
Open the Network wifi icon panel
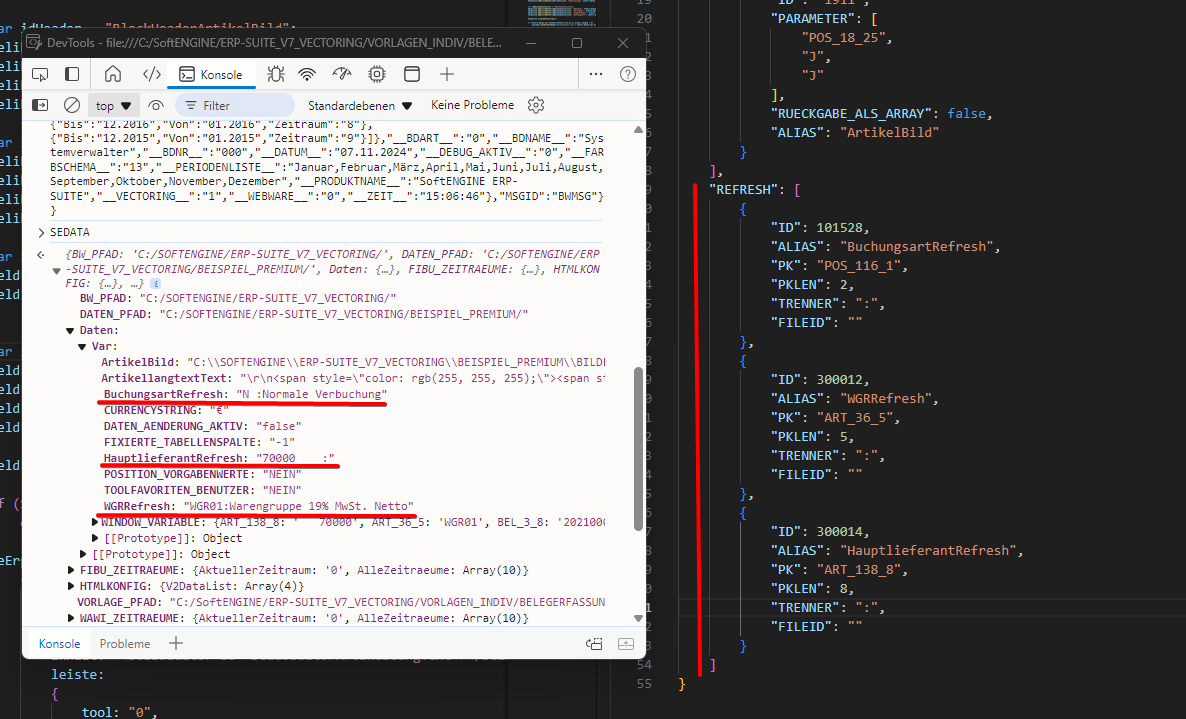(308, 74)
